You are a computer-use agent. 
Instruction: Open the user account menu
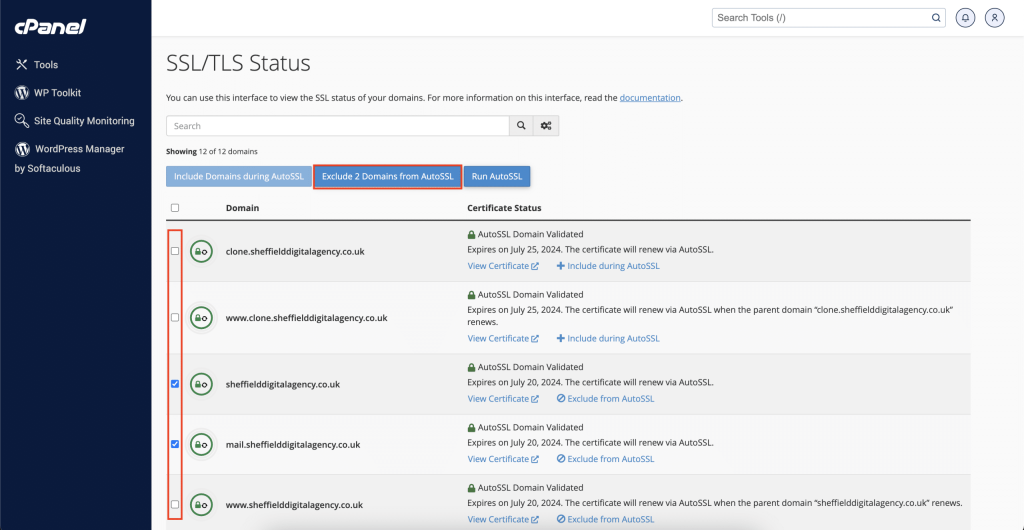995,18
